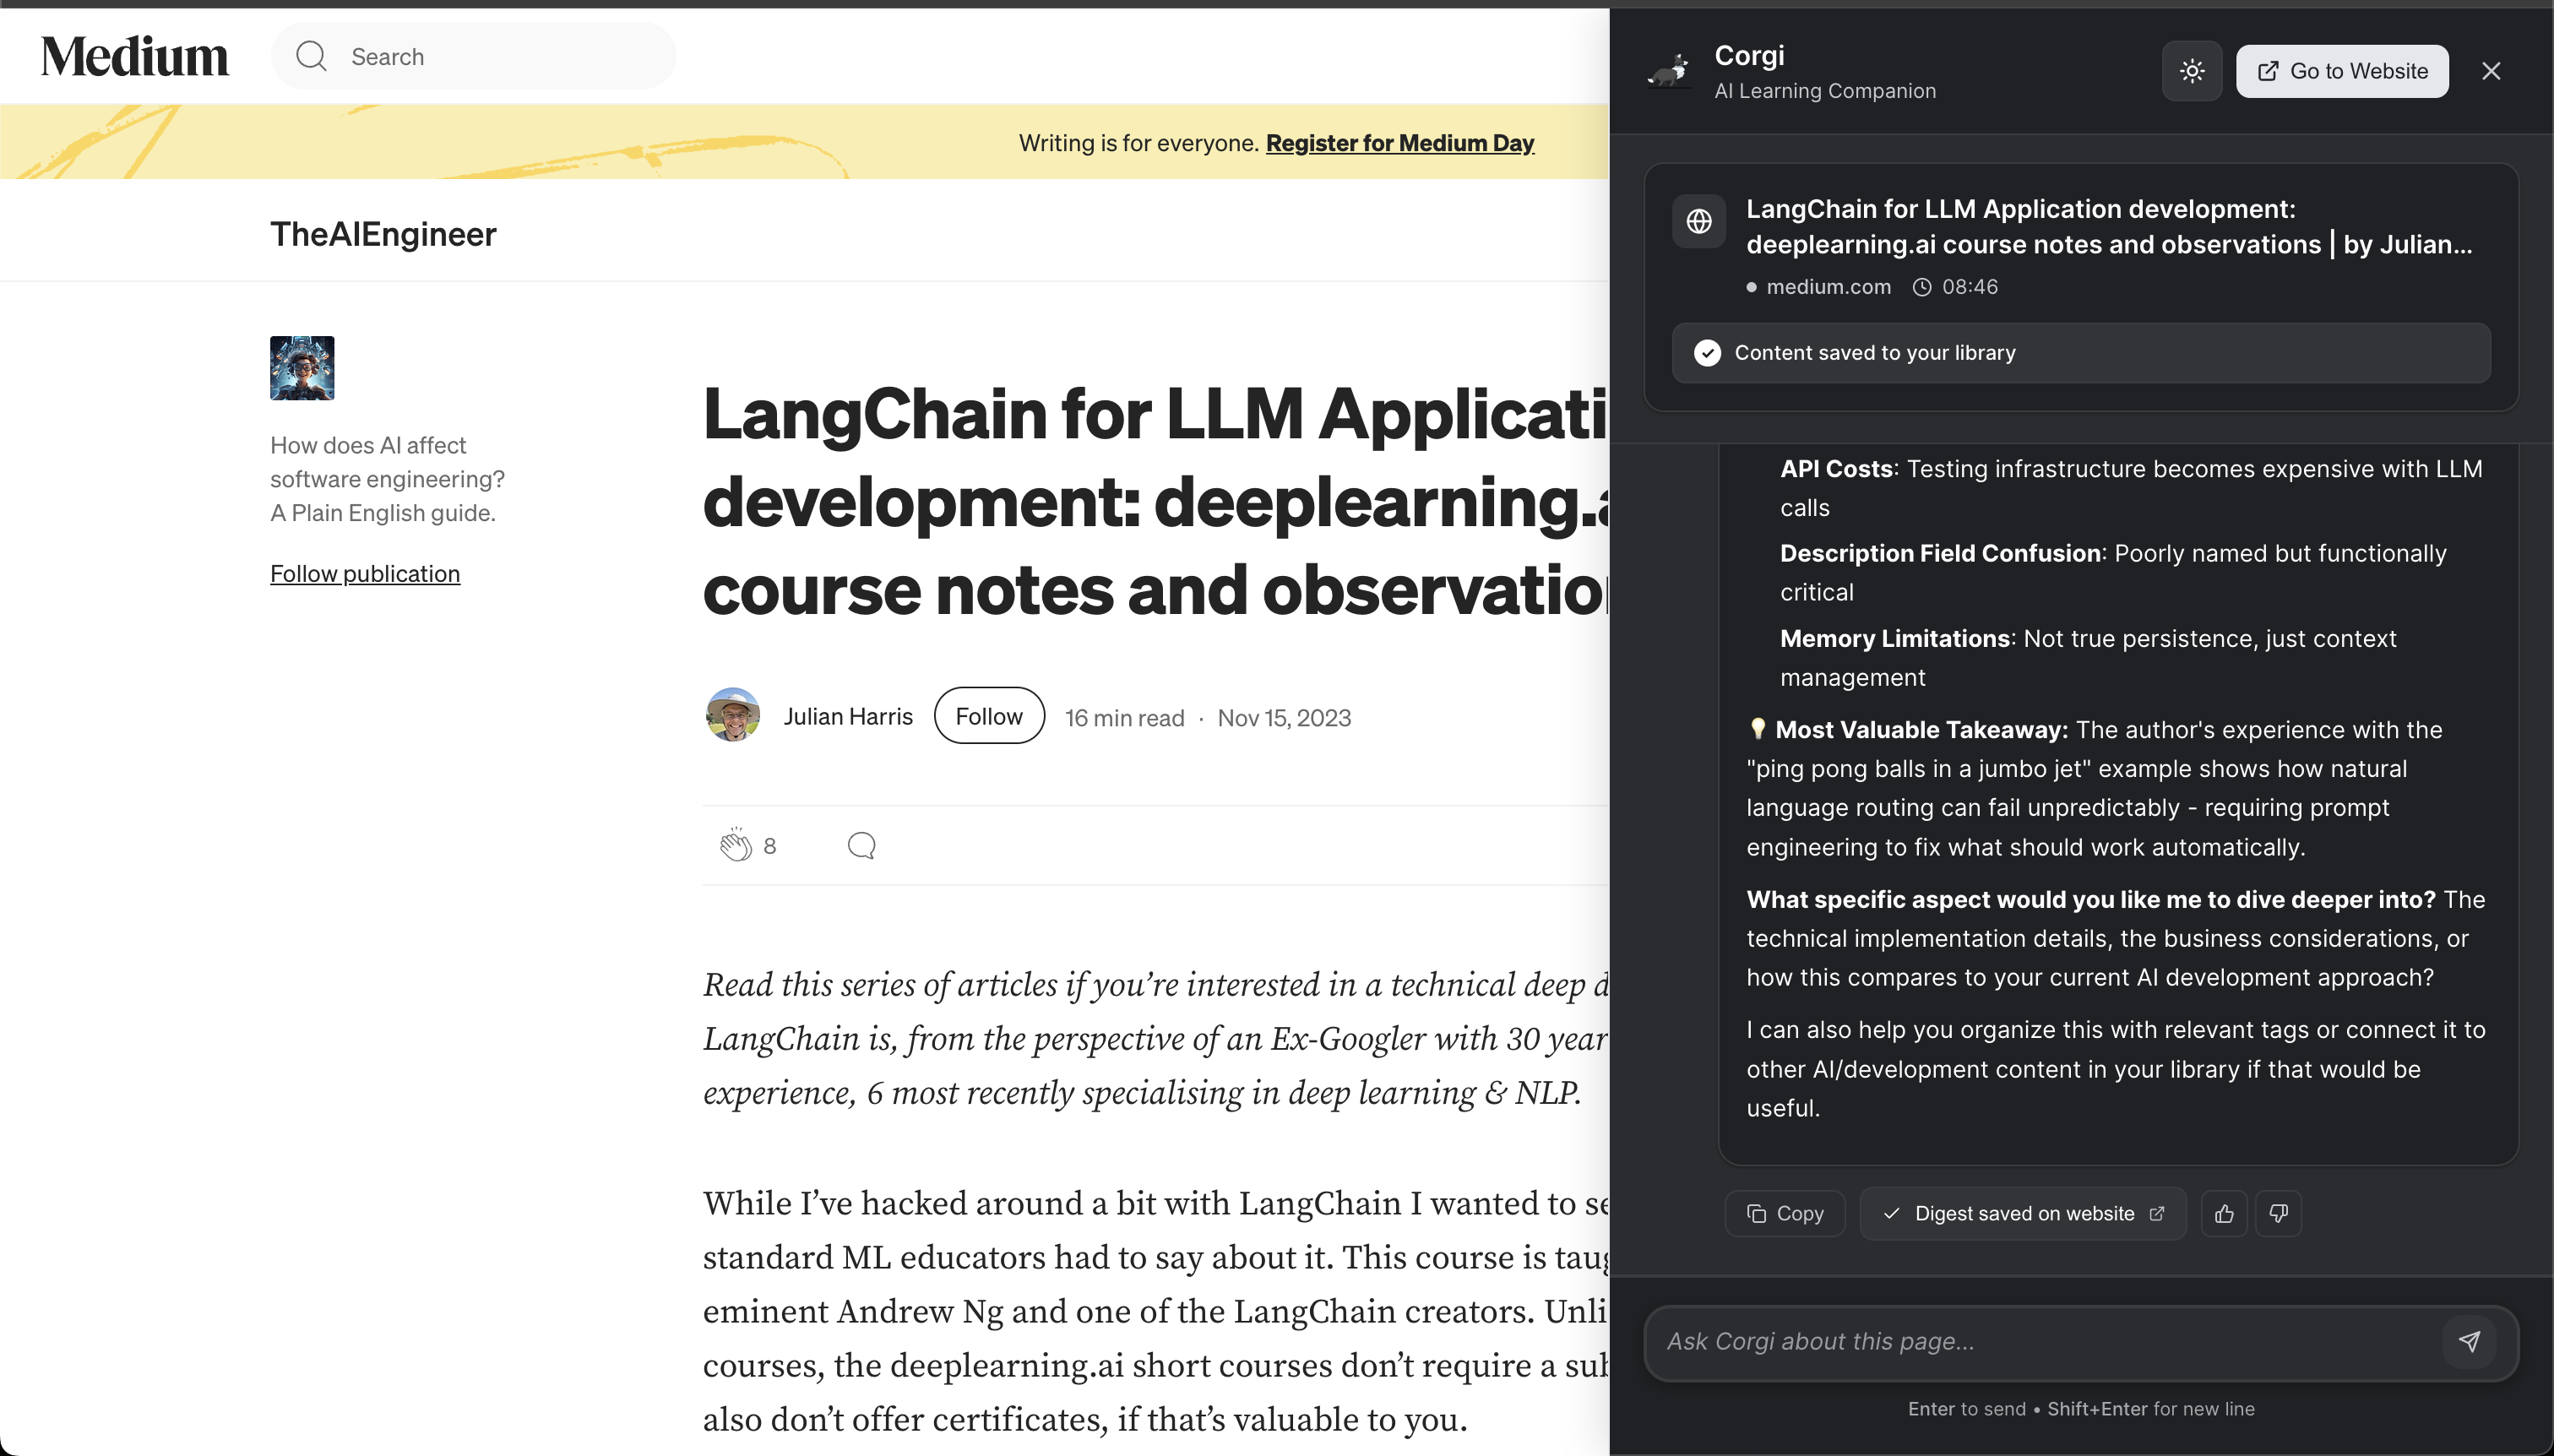Open Julian Harris author avatar
Image resolution: width=2554 pixels, height=1456 pixels.
coord(733,715)
